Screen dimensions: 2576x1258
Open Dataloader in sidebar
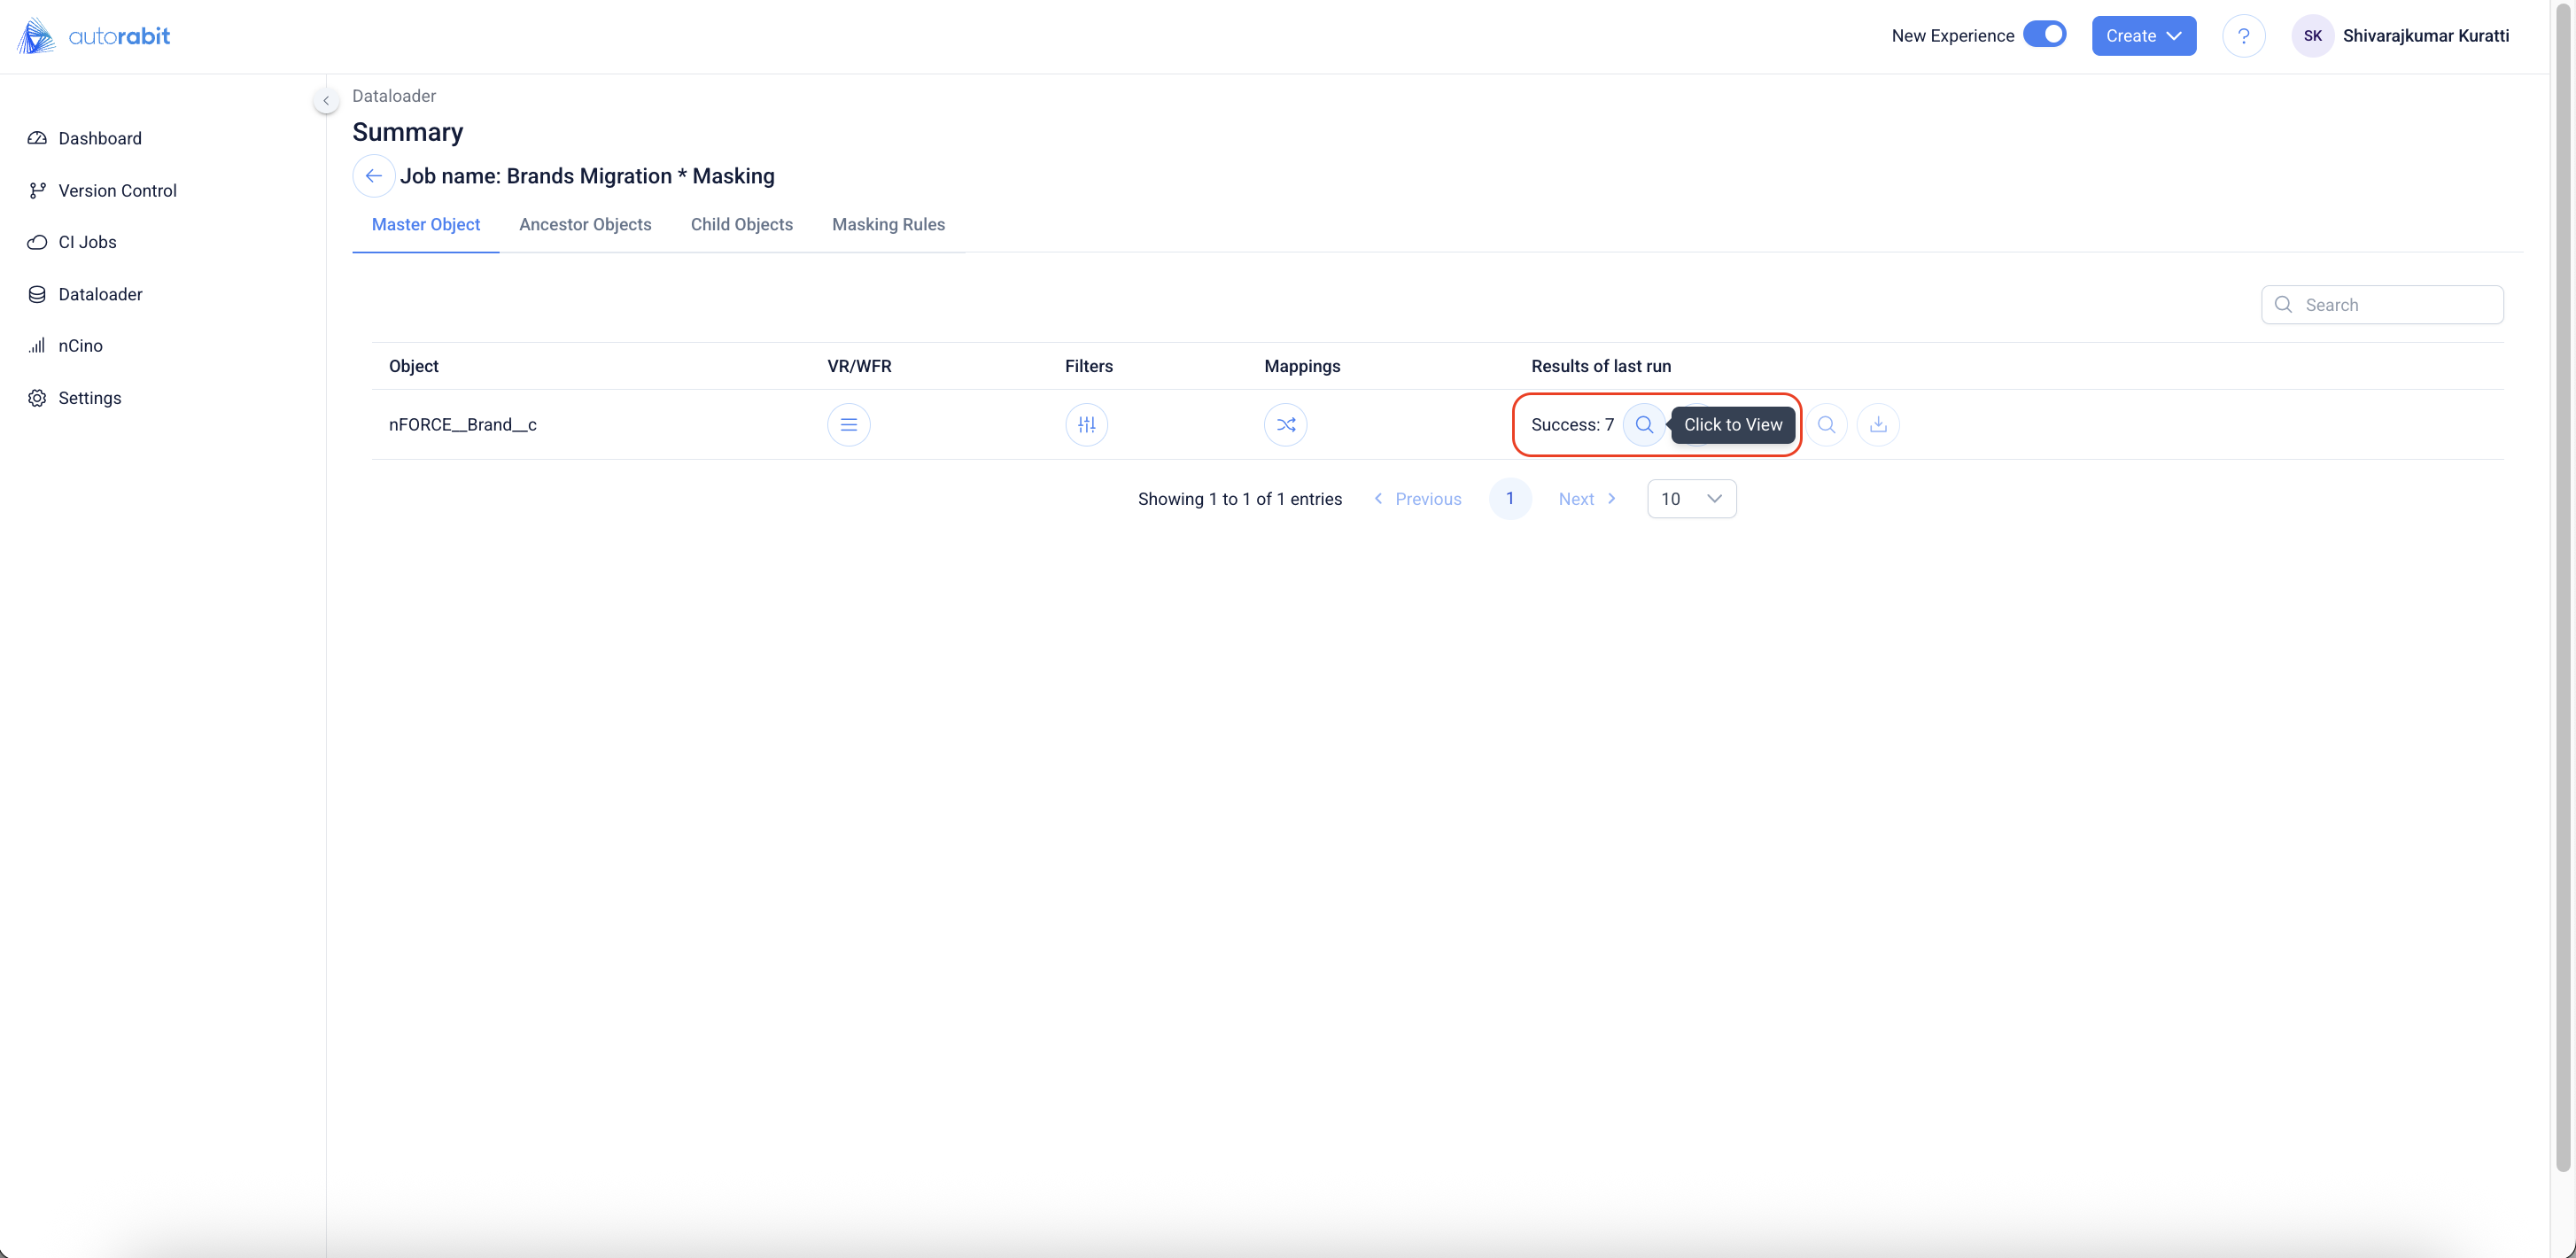100,294
